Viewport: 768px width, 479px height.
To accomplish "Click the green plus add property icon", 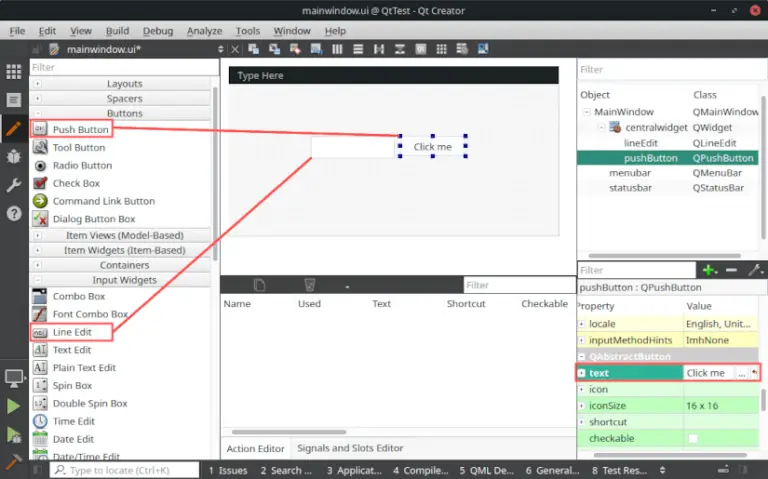I will (709, 270).
